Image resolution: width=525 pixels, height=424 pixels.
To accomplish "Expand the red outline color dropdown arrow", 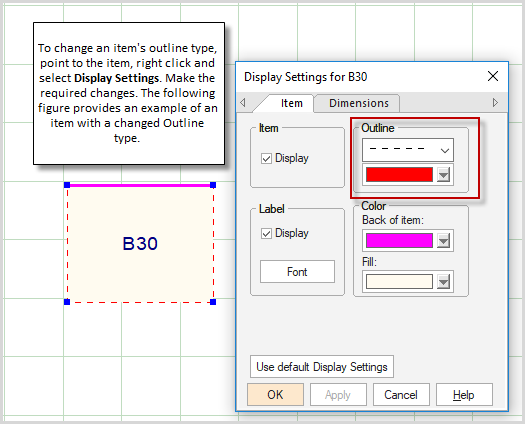I will click(x=443, y=175).
